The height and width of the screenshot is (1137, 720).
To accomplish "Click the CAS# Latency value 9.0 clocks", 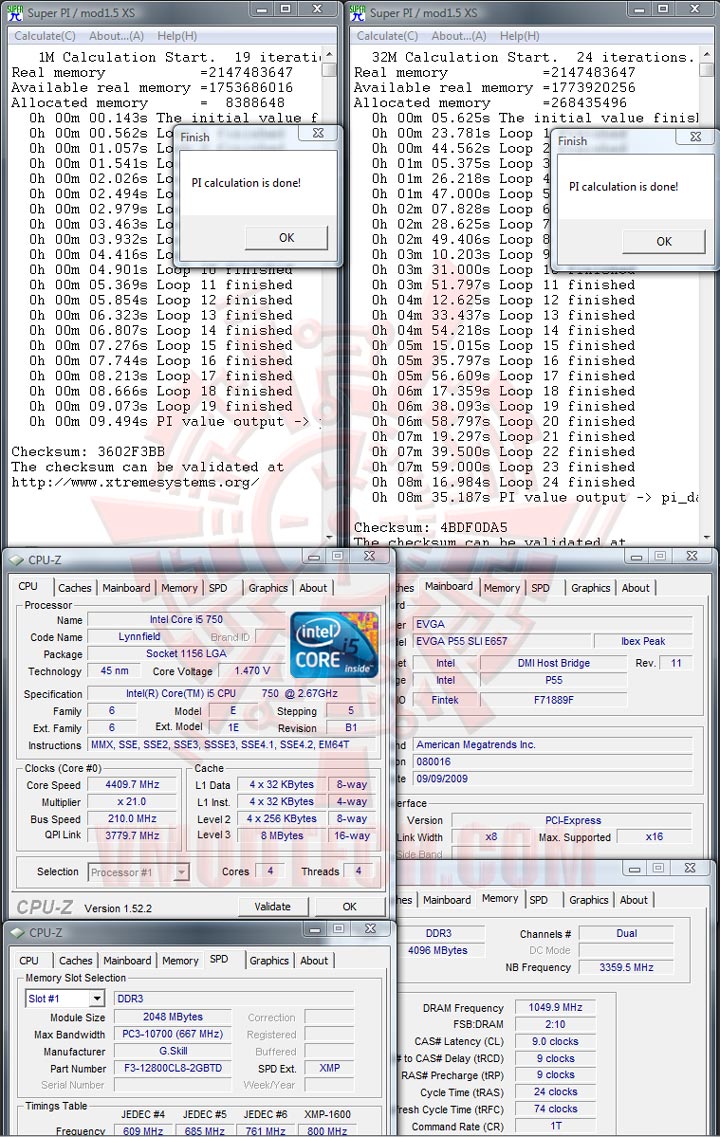I will (555, 1041).
